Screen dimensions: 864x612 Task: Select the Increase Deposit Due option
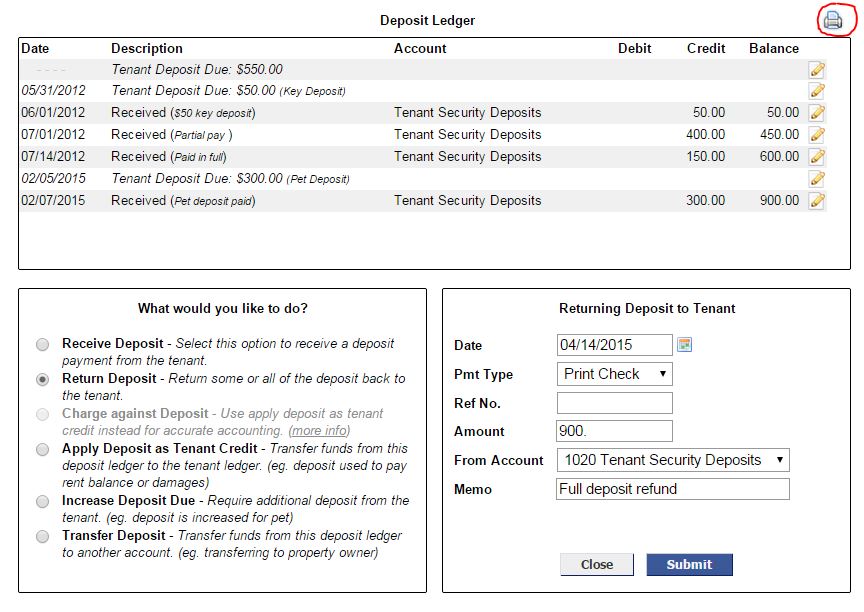[42, 500]
